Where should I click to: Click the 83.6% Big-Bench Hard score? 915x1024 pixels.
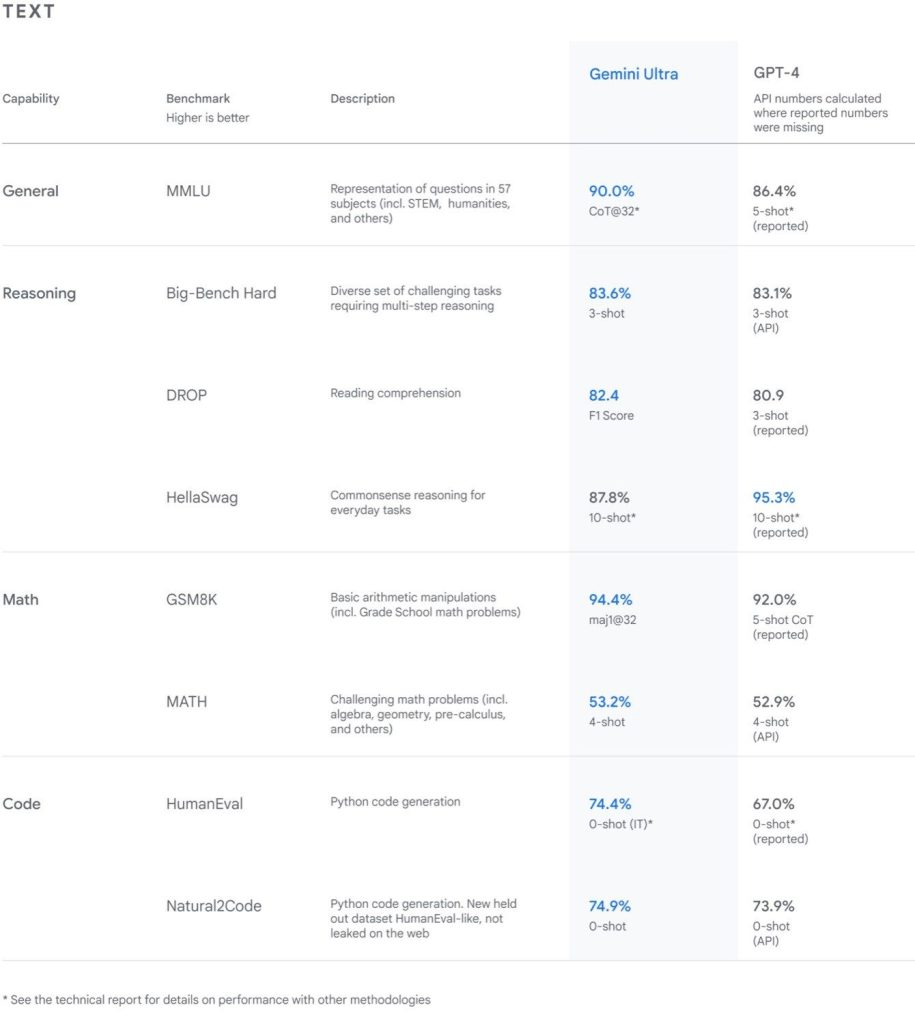point(609,293)
